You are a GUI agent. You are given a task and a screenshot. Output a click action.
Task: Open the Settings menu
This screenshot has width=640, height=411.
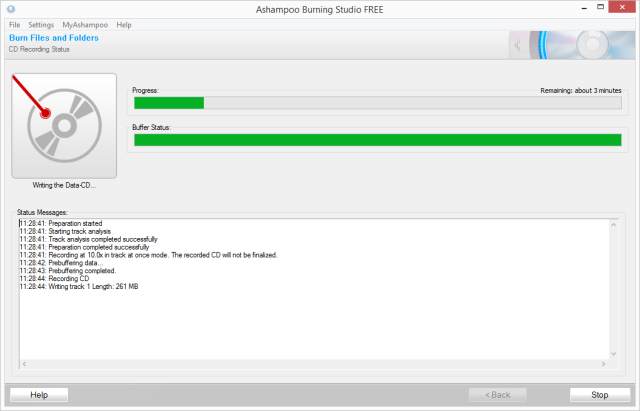pyautogui.click(x=41, y=25)
